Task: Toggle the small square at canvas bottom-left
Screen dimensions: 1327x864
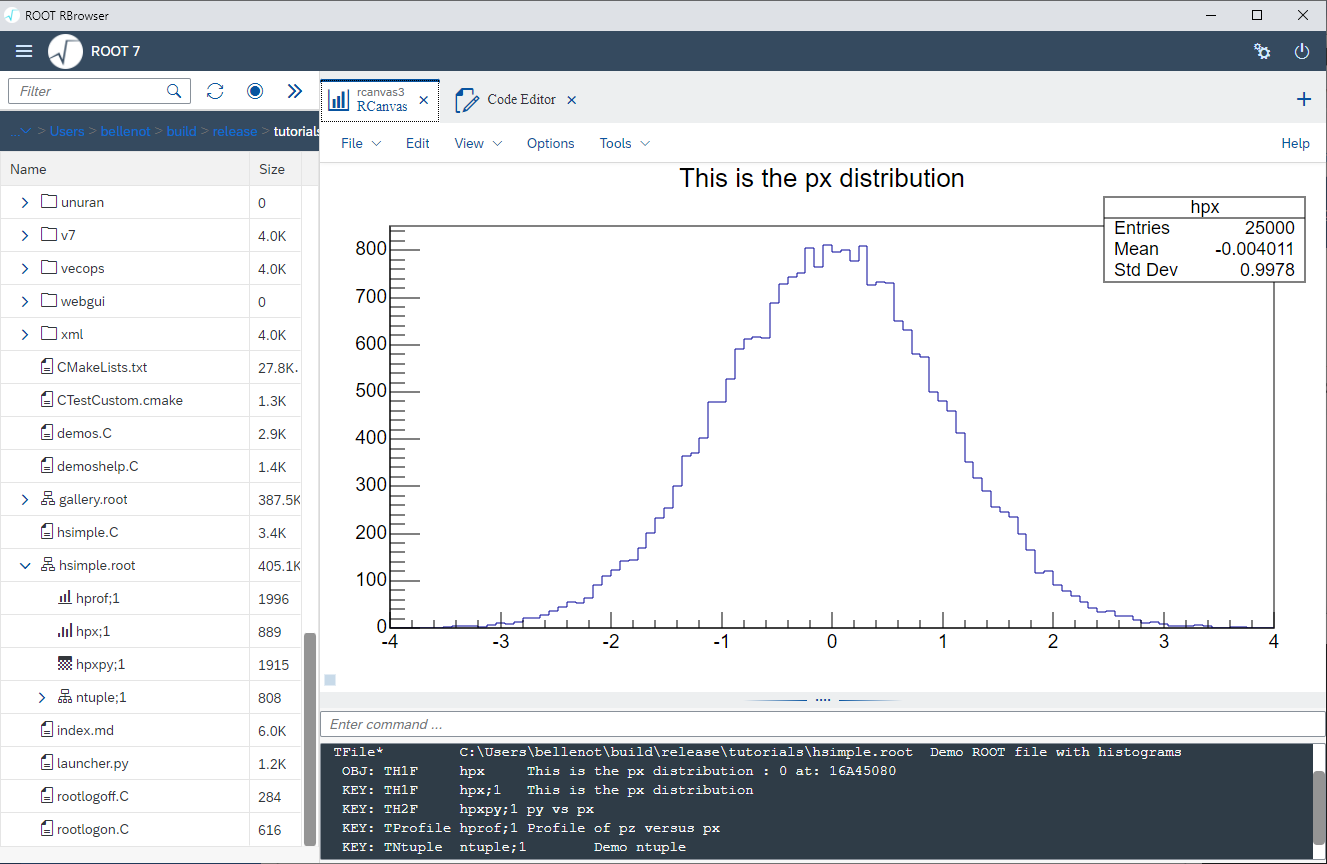Action: click(330, 680)
